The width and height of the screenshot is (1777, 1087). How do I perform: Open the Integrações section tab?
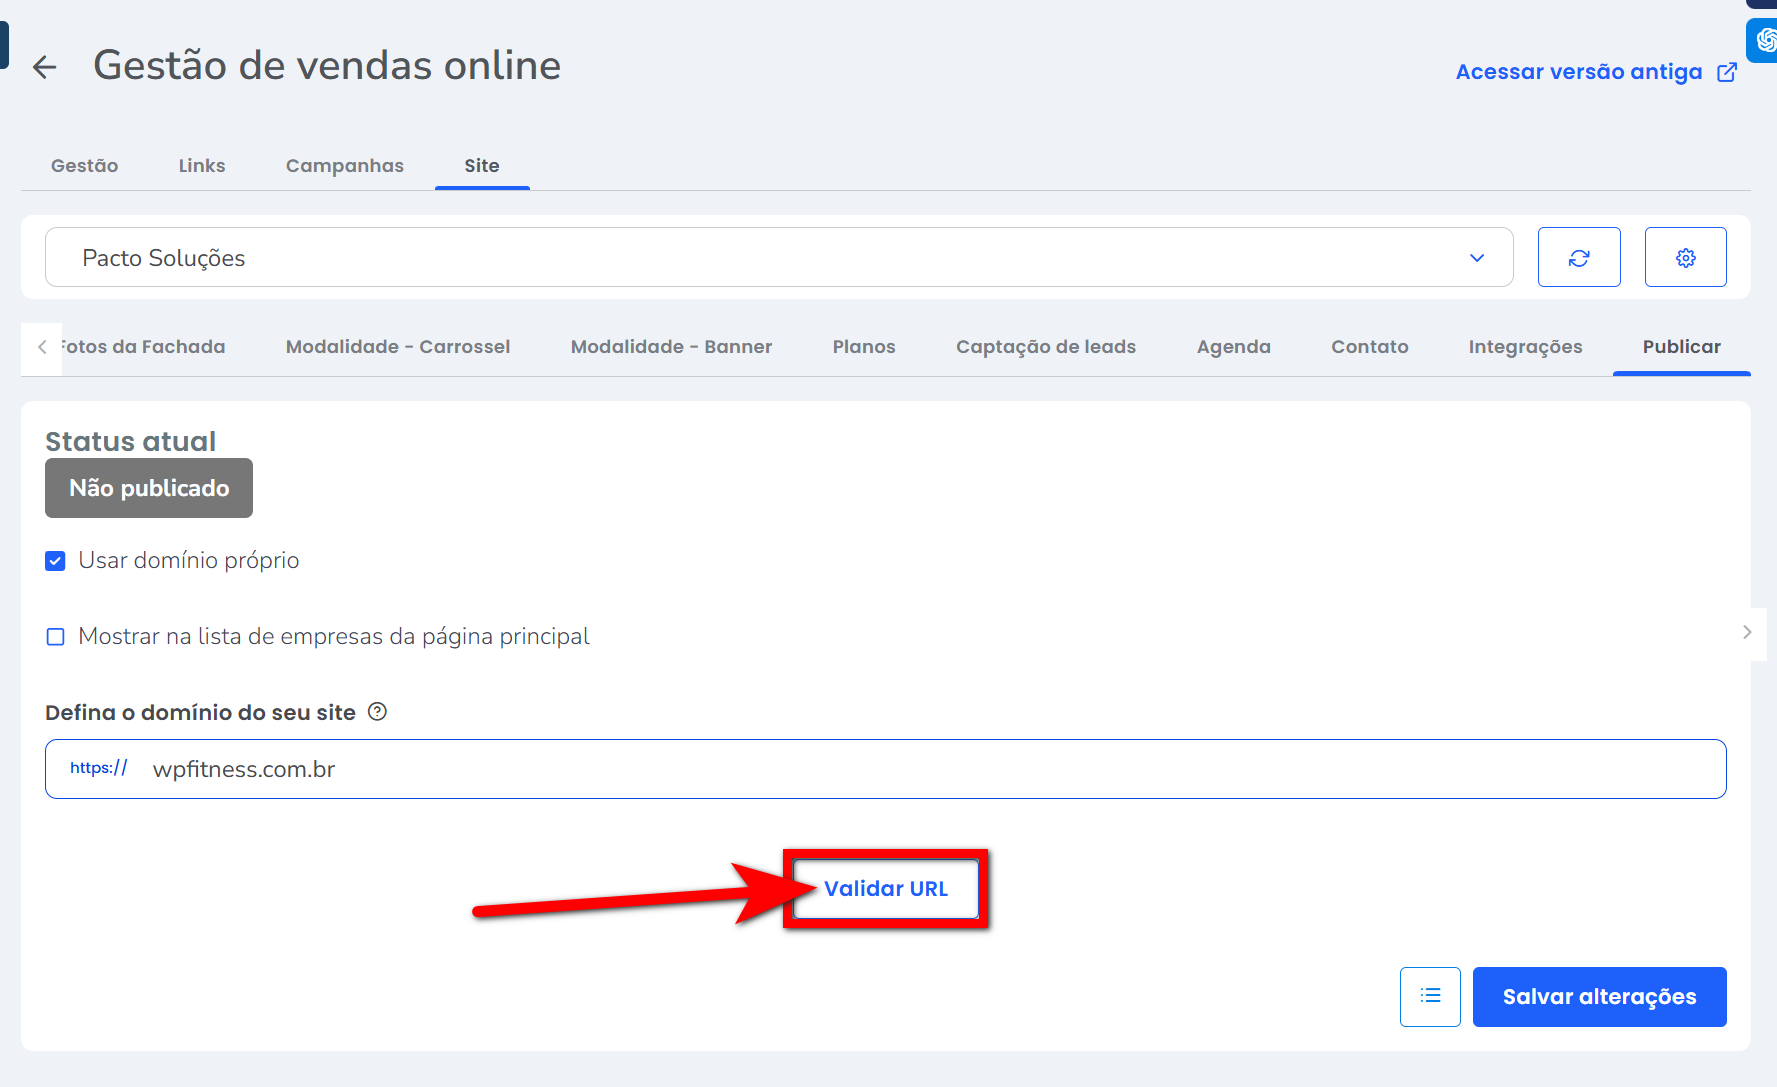point(1525,347)
